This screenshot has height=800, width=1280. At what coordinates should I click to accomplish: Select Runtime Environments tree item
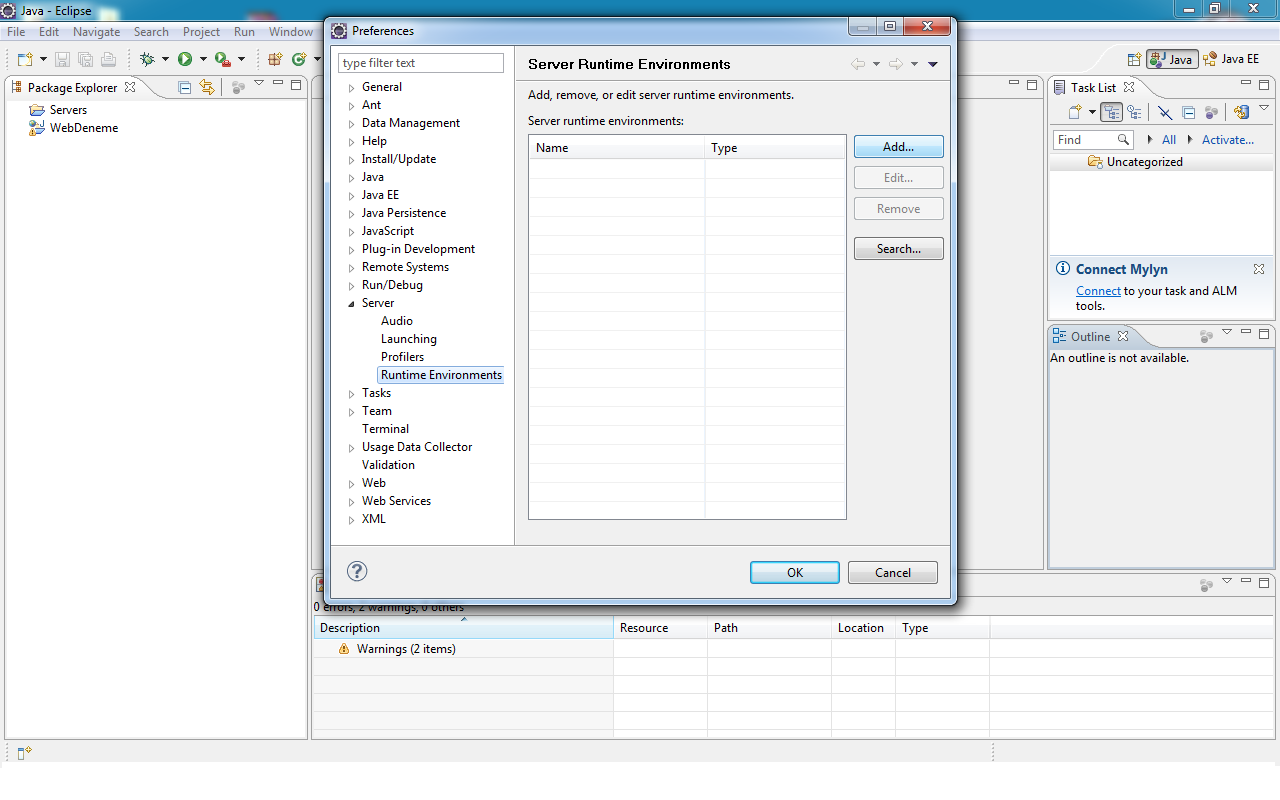[441, 375]
